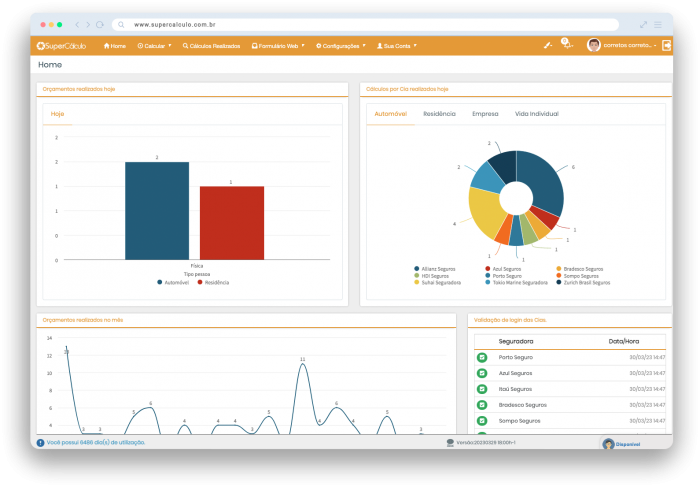The image size is (700, 487).
Task: Click the logout icon at top right
Action: coord(666,45)
